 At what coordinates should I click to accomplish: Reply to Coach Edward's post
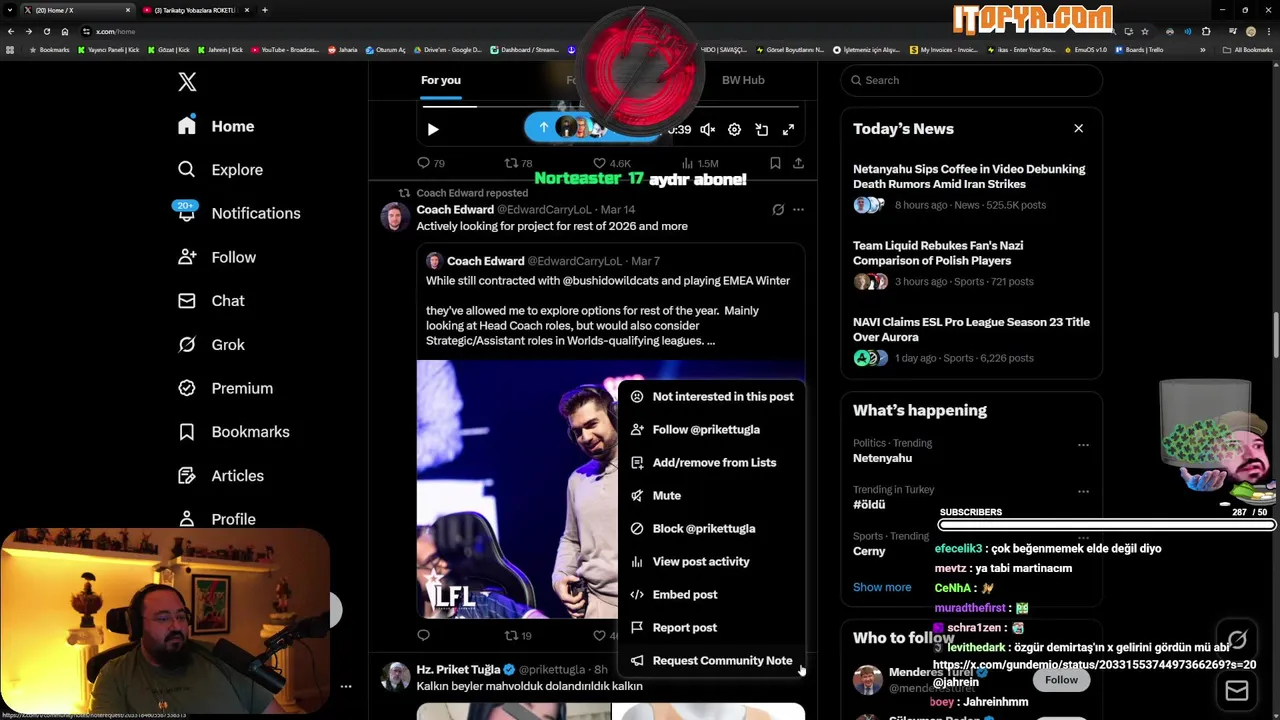tap(423, 635)
